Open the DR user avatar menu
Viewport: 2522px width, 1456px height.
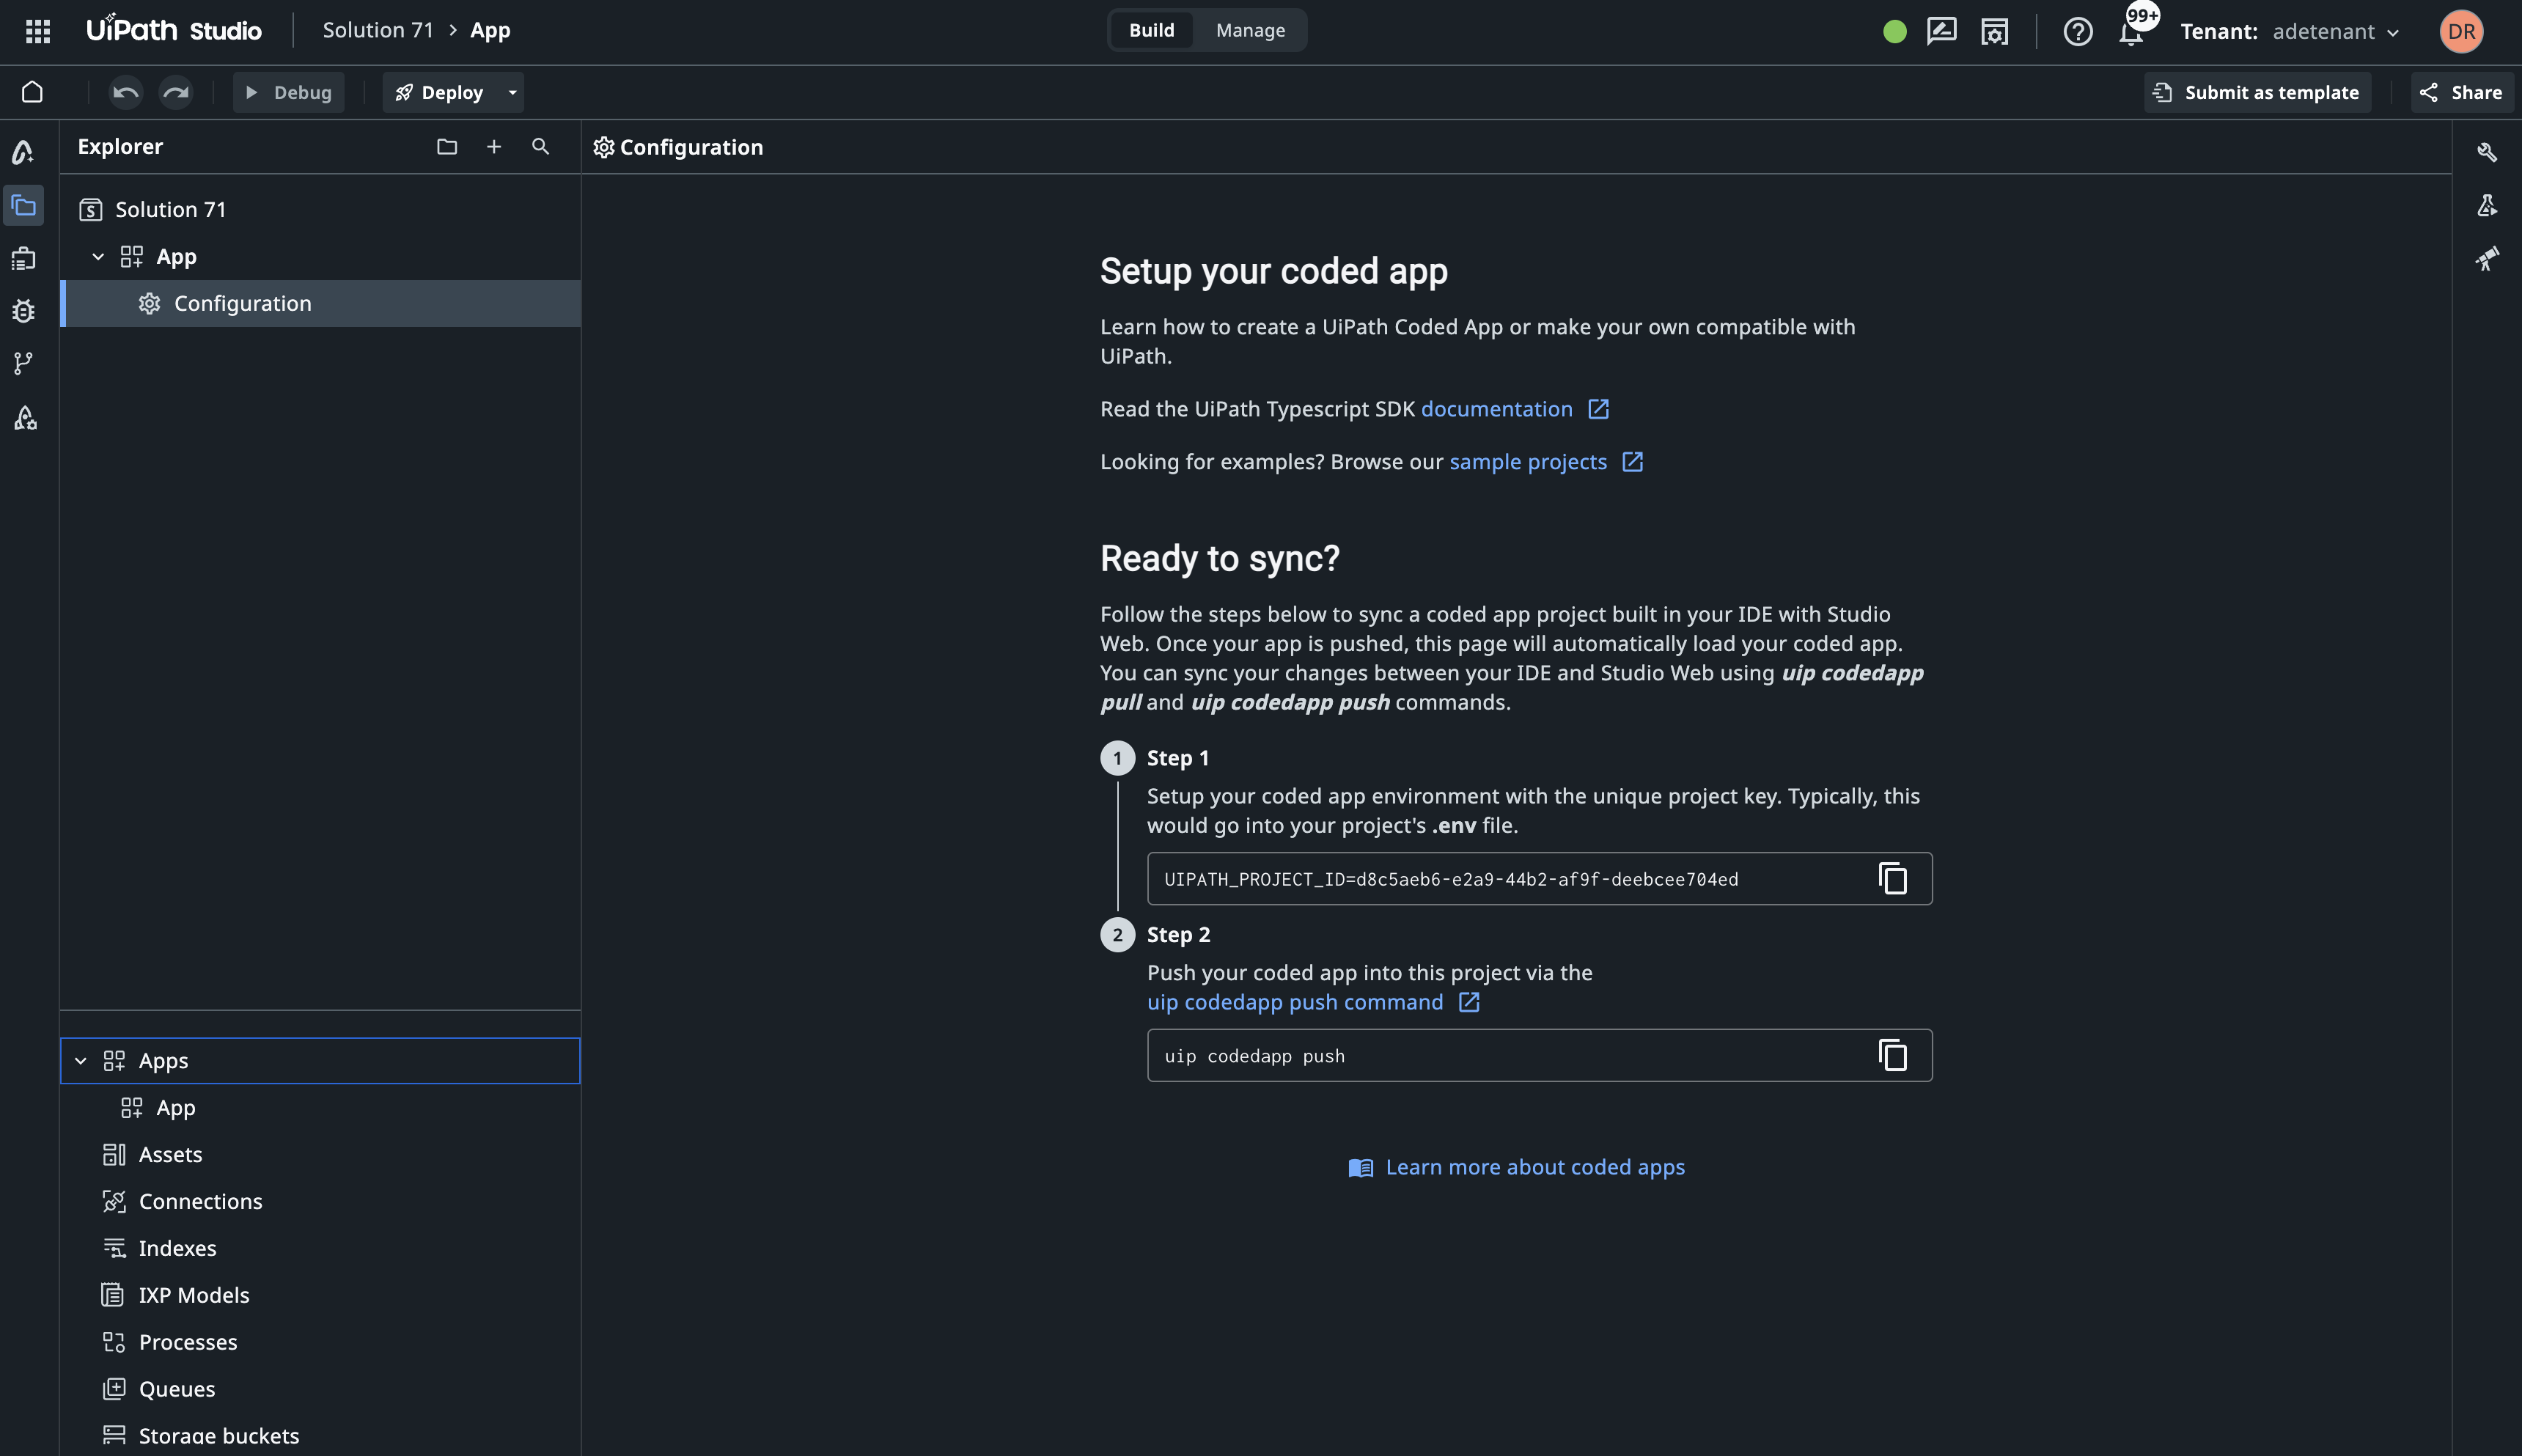point(2461,31)
